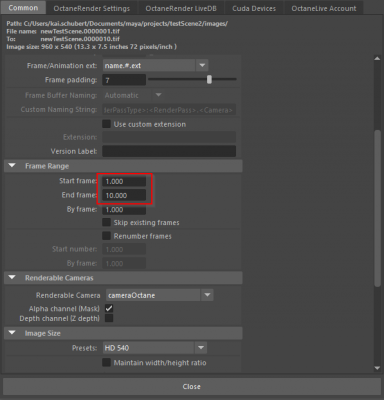384x400 pixels.
Task: Click the Path text line
Action: (x=117, y=24)
